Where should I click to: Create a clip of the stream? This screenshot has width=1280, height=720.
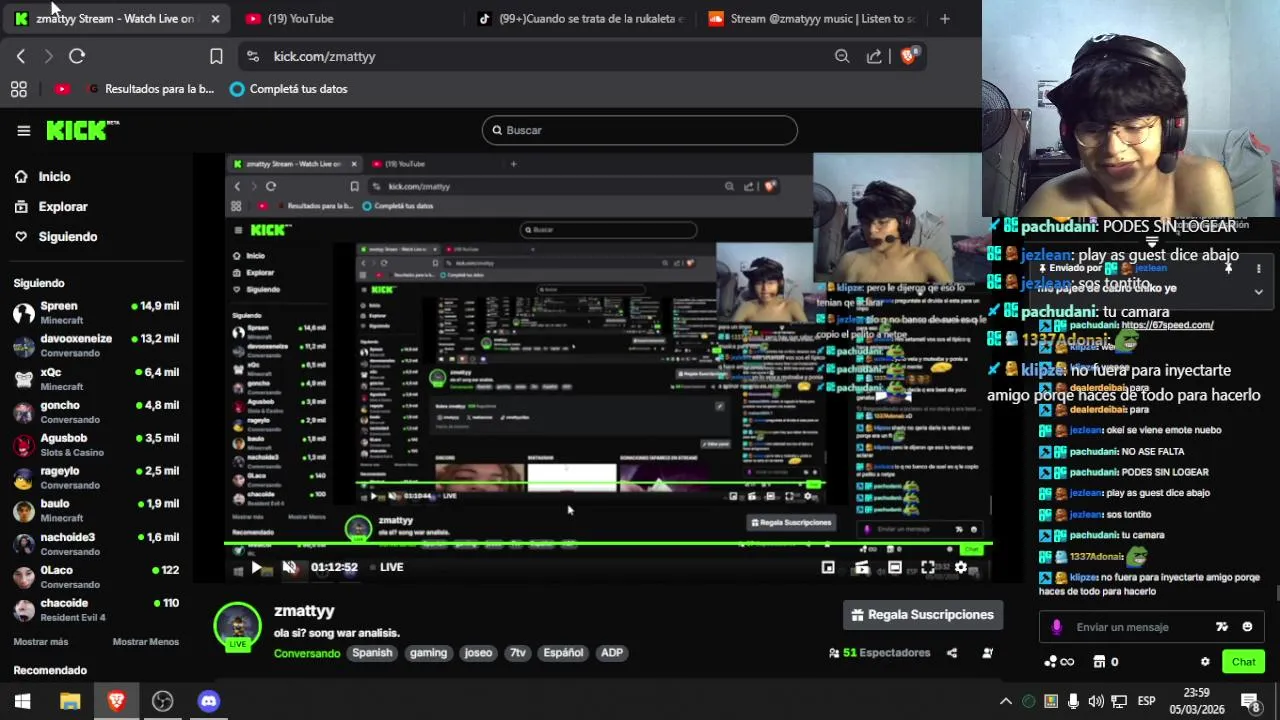861,567
